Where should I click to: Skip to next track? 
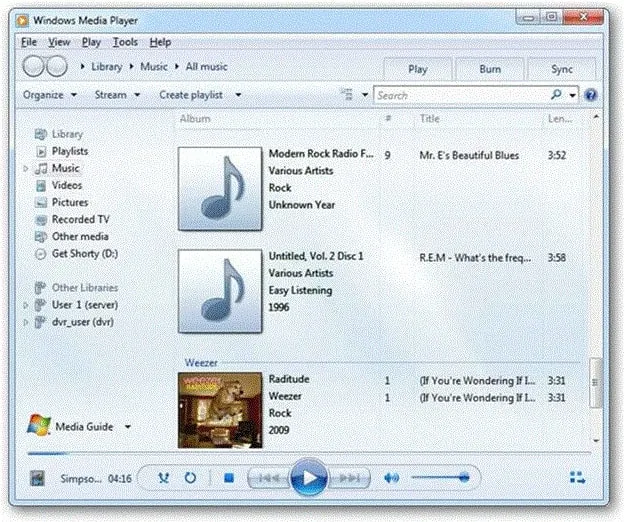350,478
